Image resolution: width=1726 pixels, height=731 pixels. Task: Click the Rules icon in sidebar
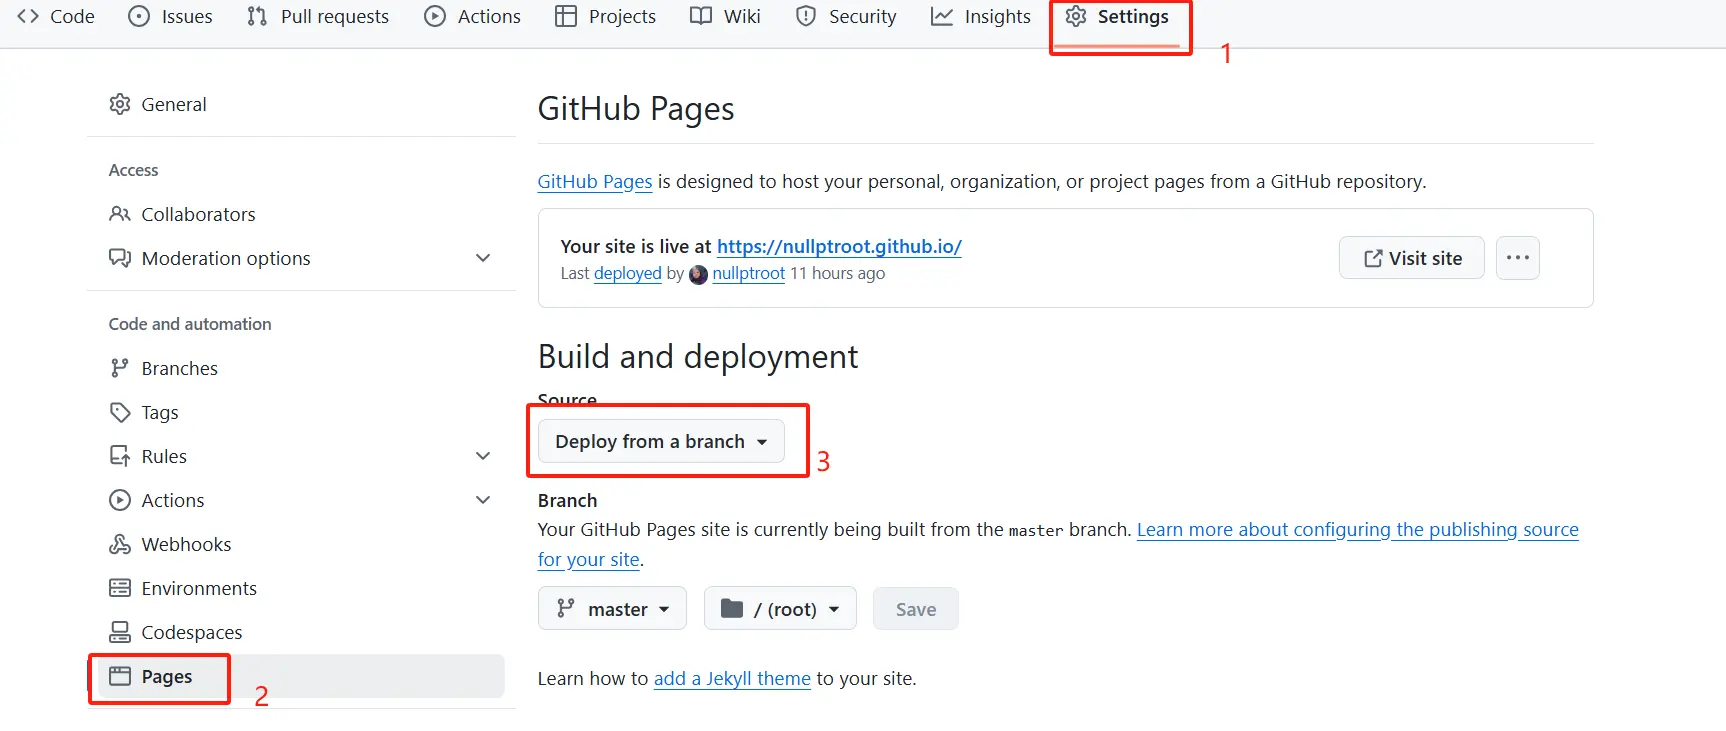(x=120, y=456)
